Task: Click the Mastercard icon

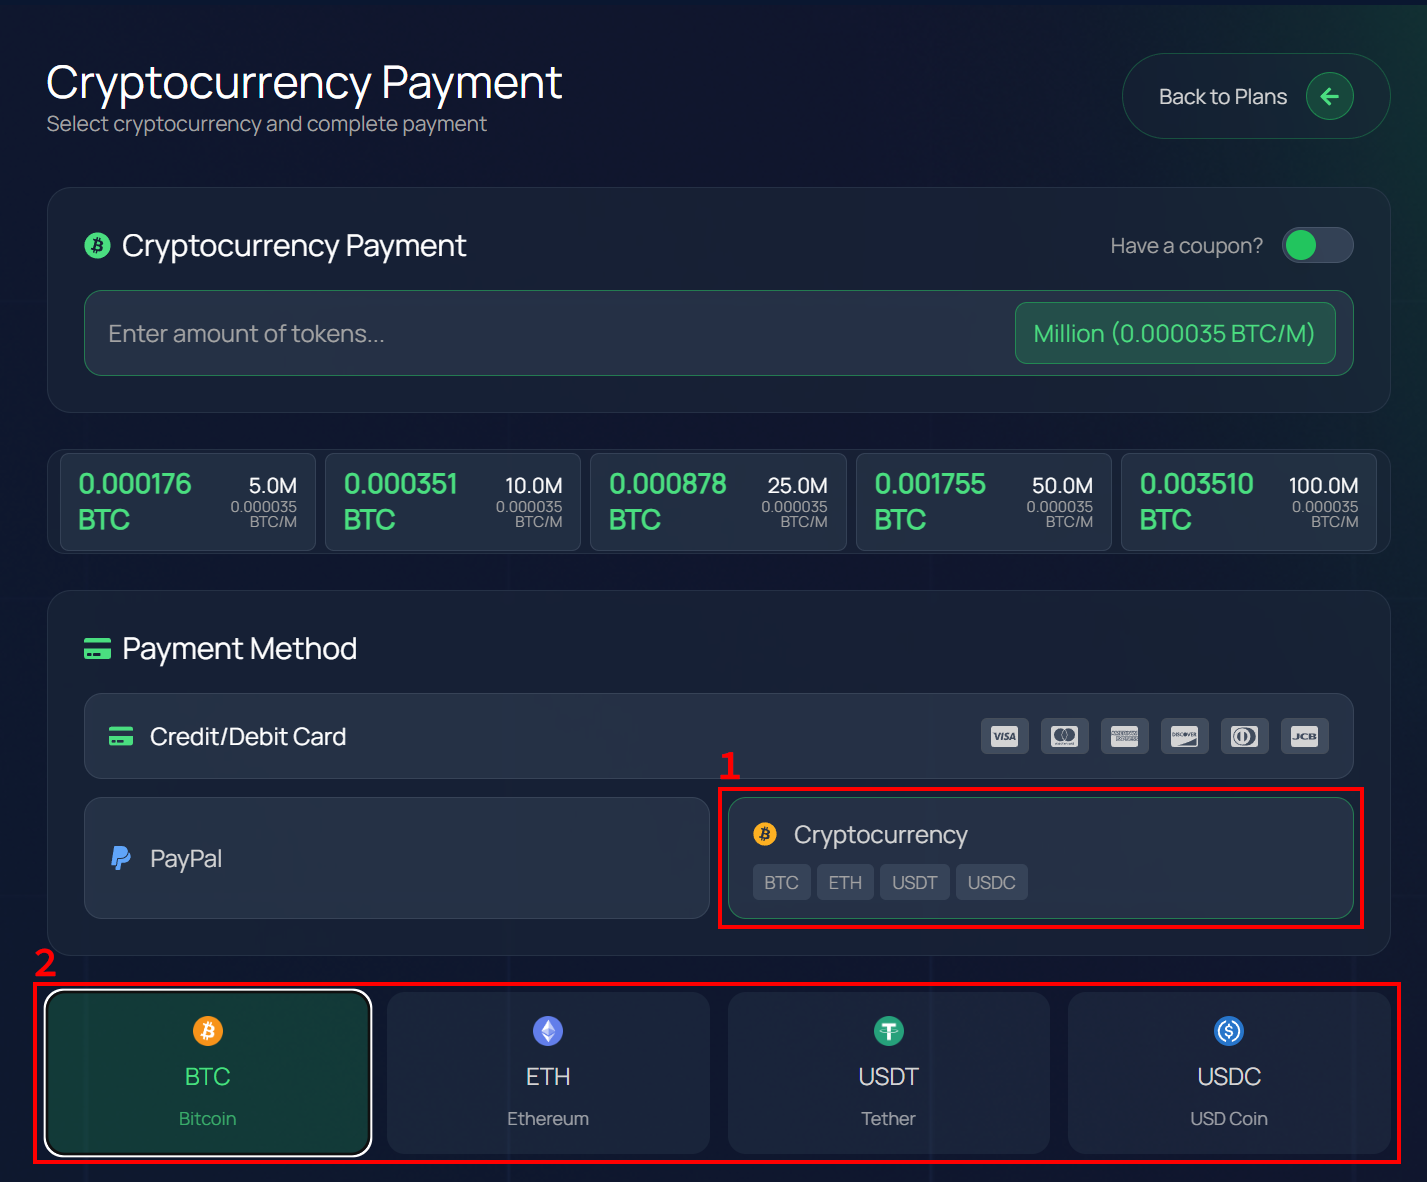Action: click(x=1064, y=737)
